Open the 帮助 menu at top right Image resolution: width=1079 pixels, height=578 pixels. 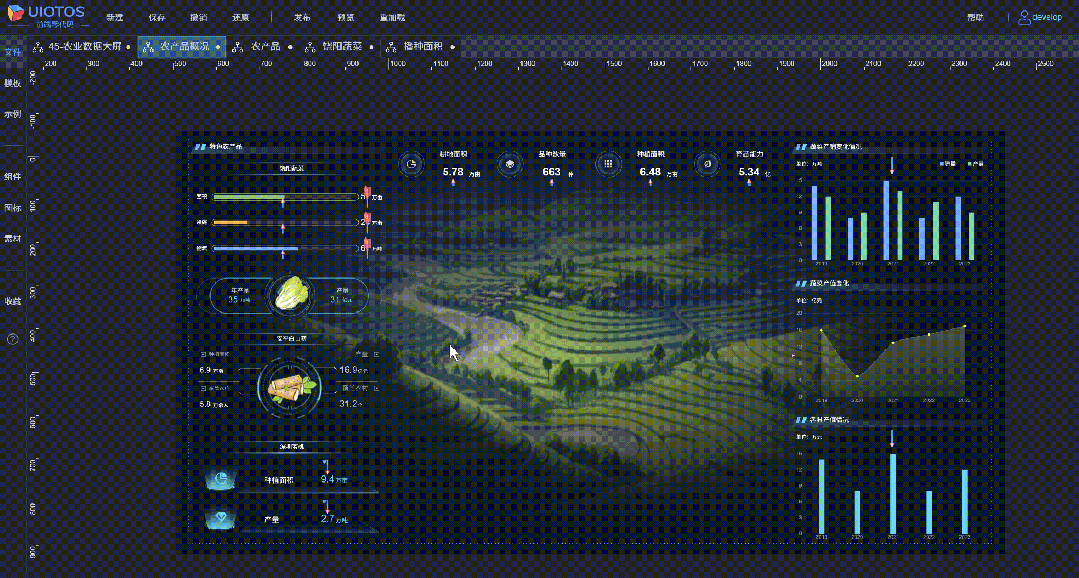(x=975, y=17)
